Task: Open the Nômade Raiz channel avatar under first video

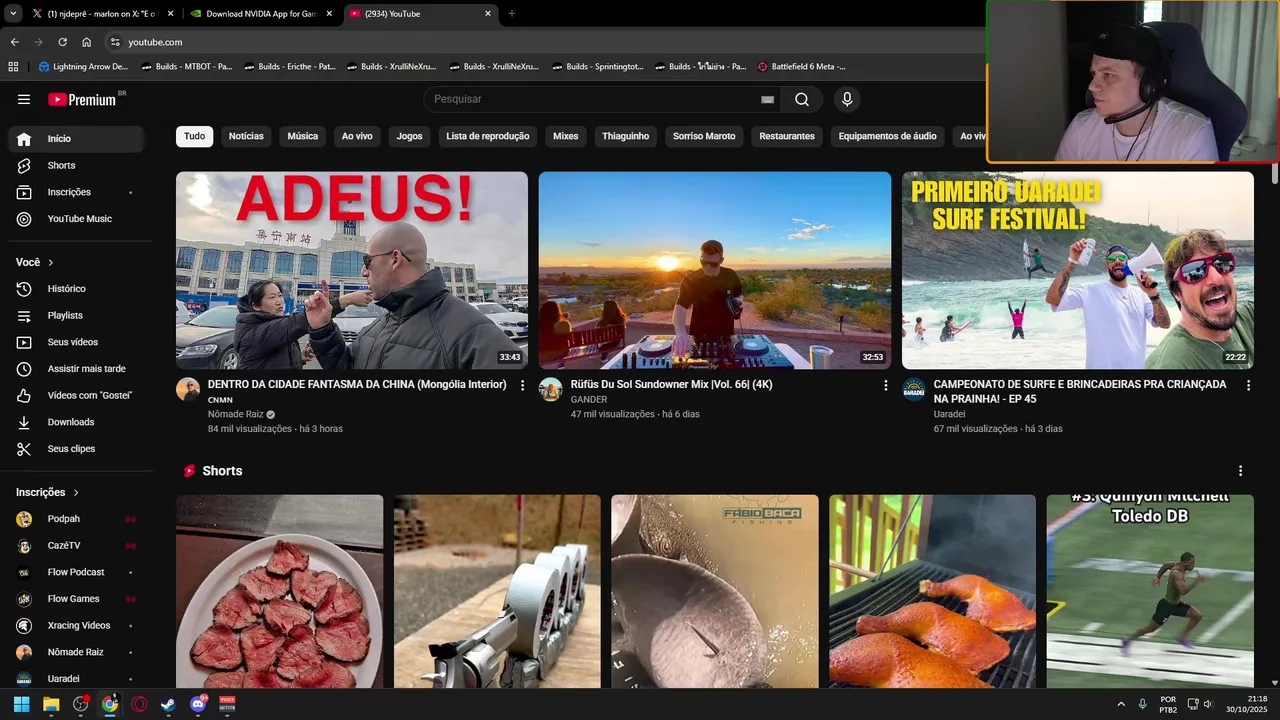Action: coord(188,389)
